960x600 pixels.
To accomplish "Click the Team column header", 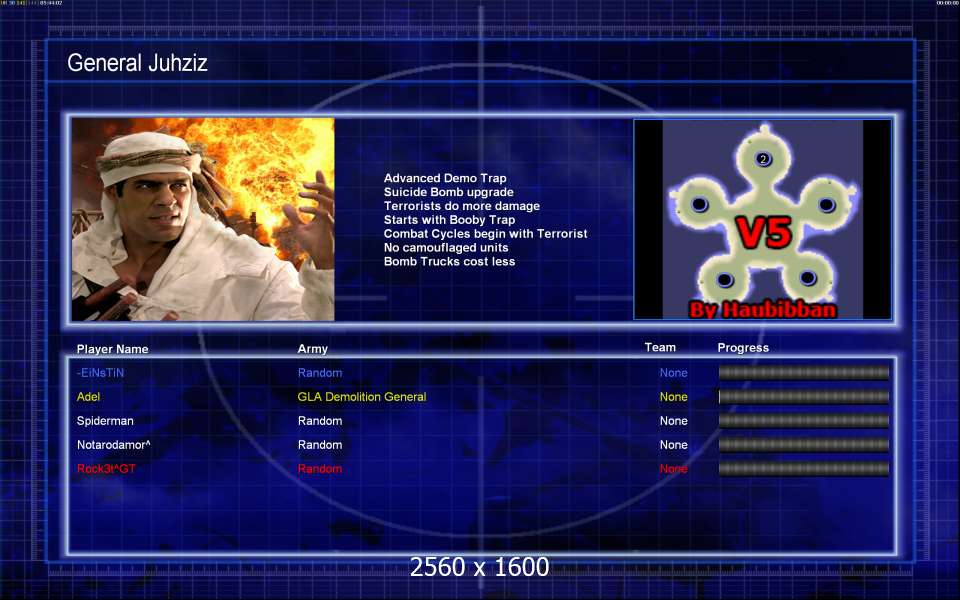I will (x=660, y=347).
